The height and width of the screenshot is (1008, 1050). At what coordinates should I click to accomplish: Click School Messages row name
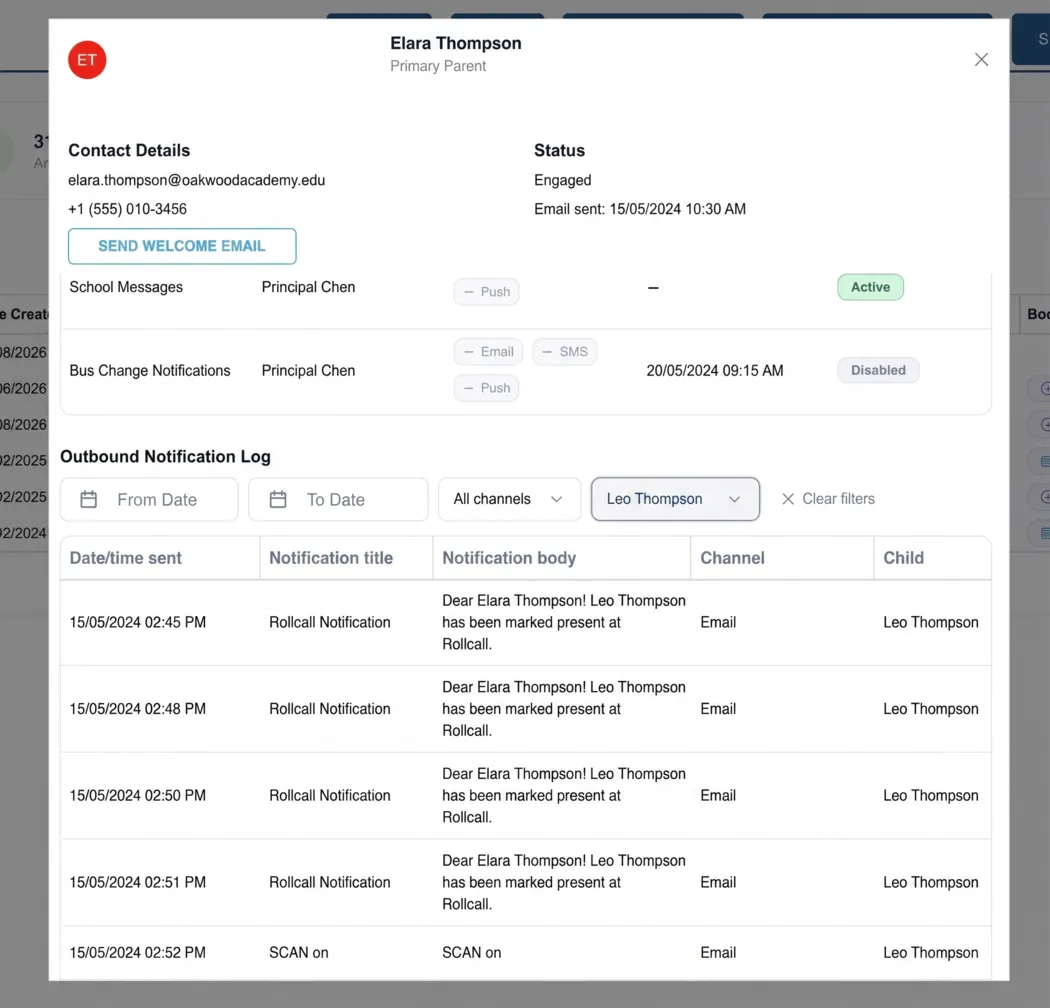pyautogui.click(x=126, y=287)
